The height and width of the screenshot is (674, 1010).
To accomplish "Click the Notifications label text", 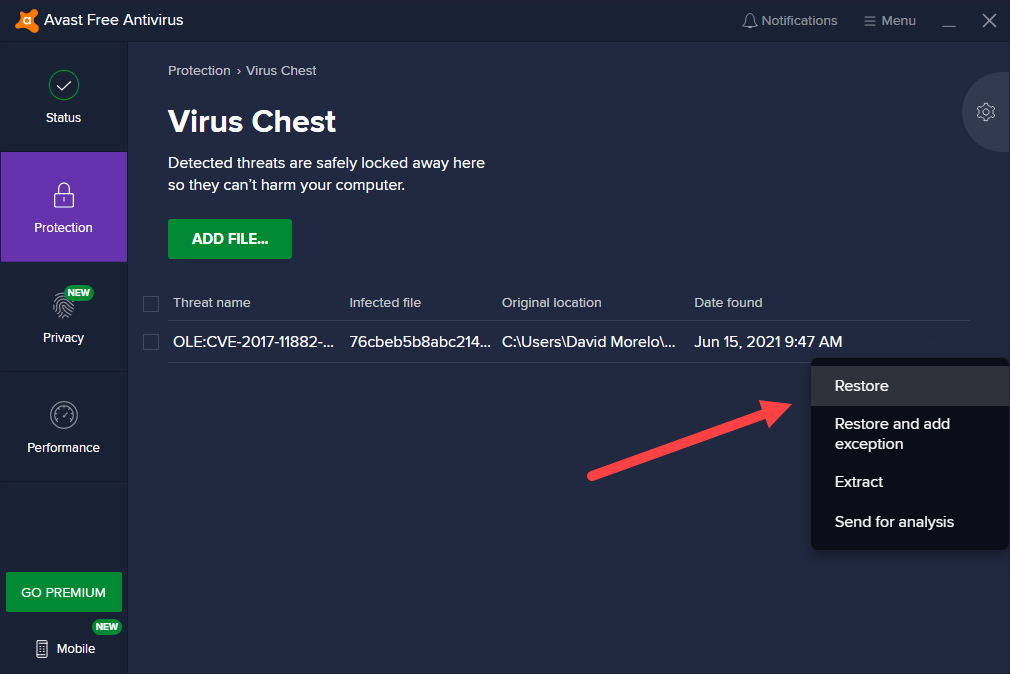I will point(799,21).
